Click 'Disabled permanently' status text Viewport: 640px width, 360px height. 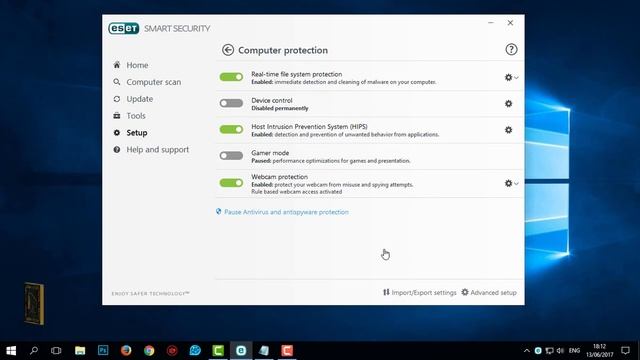pos(280,108)
